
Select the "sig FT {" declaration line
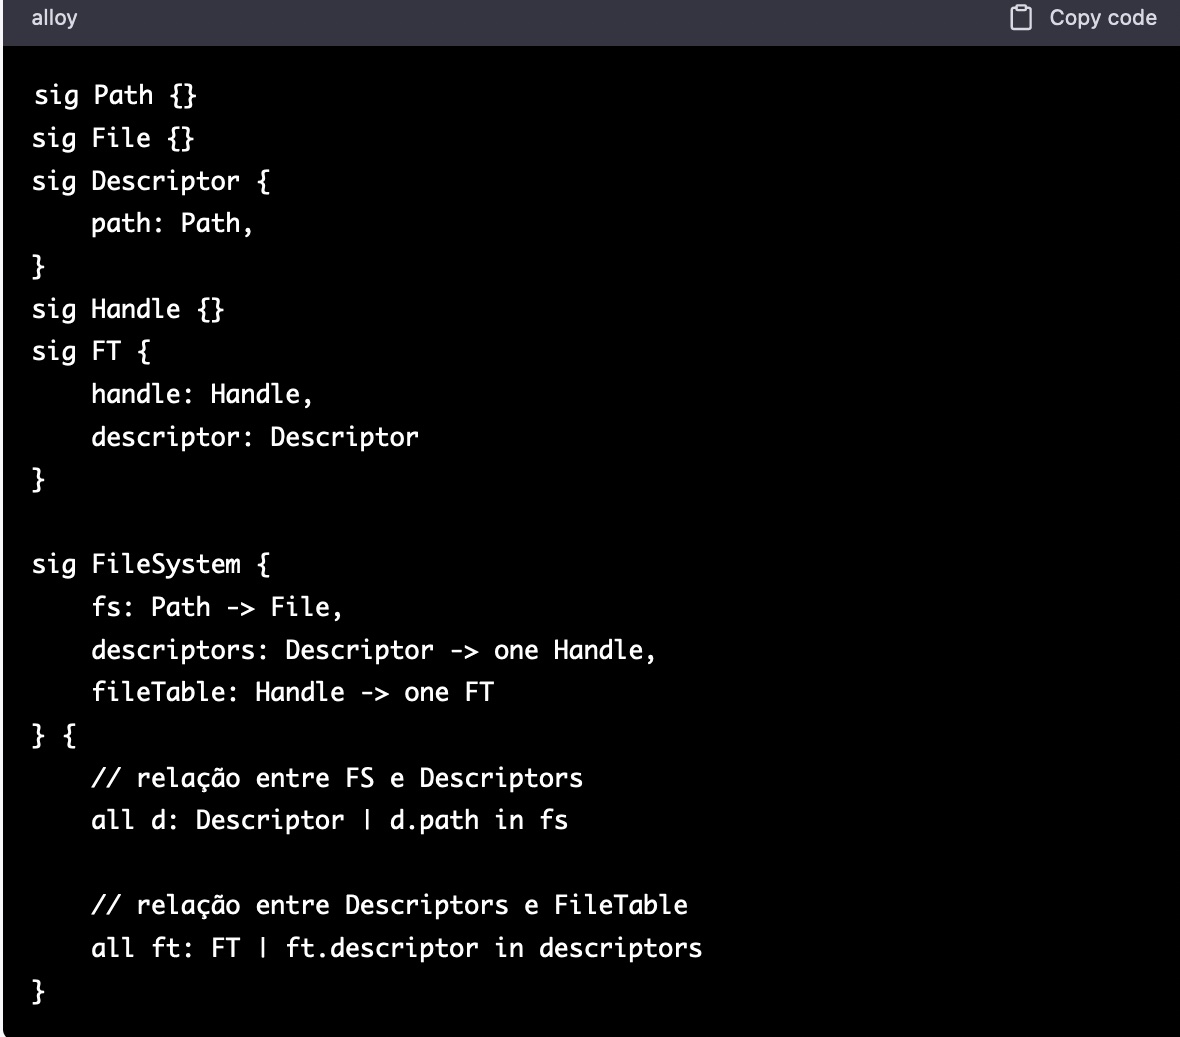(91, 351)
